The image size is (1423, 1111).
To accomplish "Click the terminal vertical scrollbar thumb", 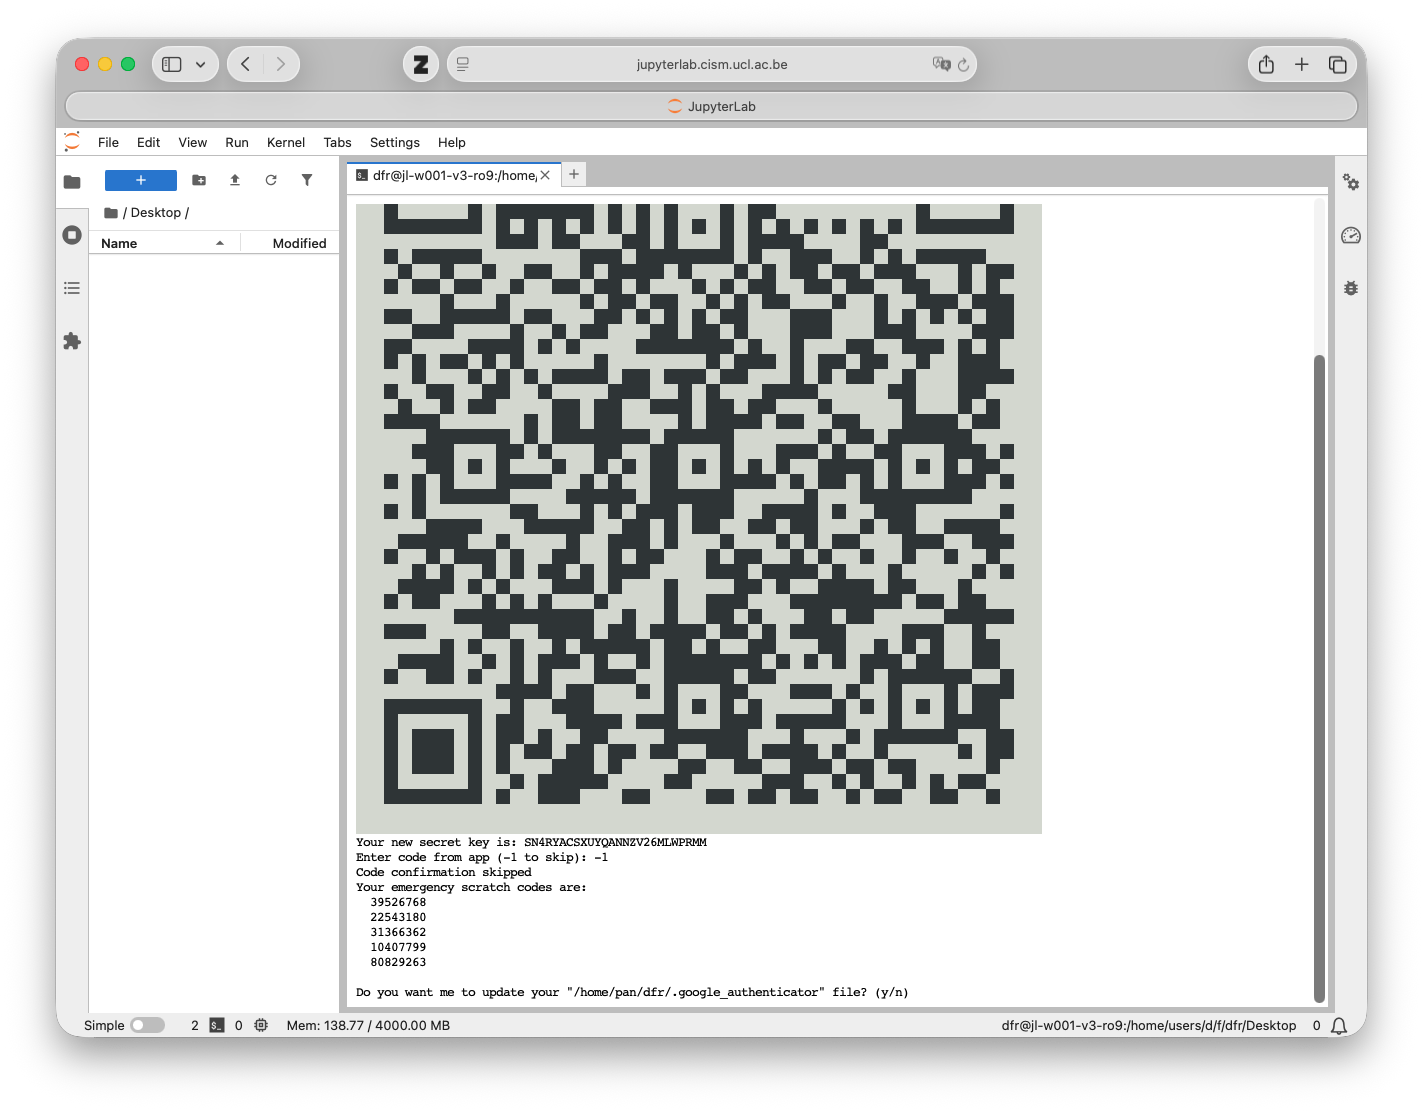I will (x=1319, y=678).
